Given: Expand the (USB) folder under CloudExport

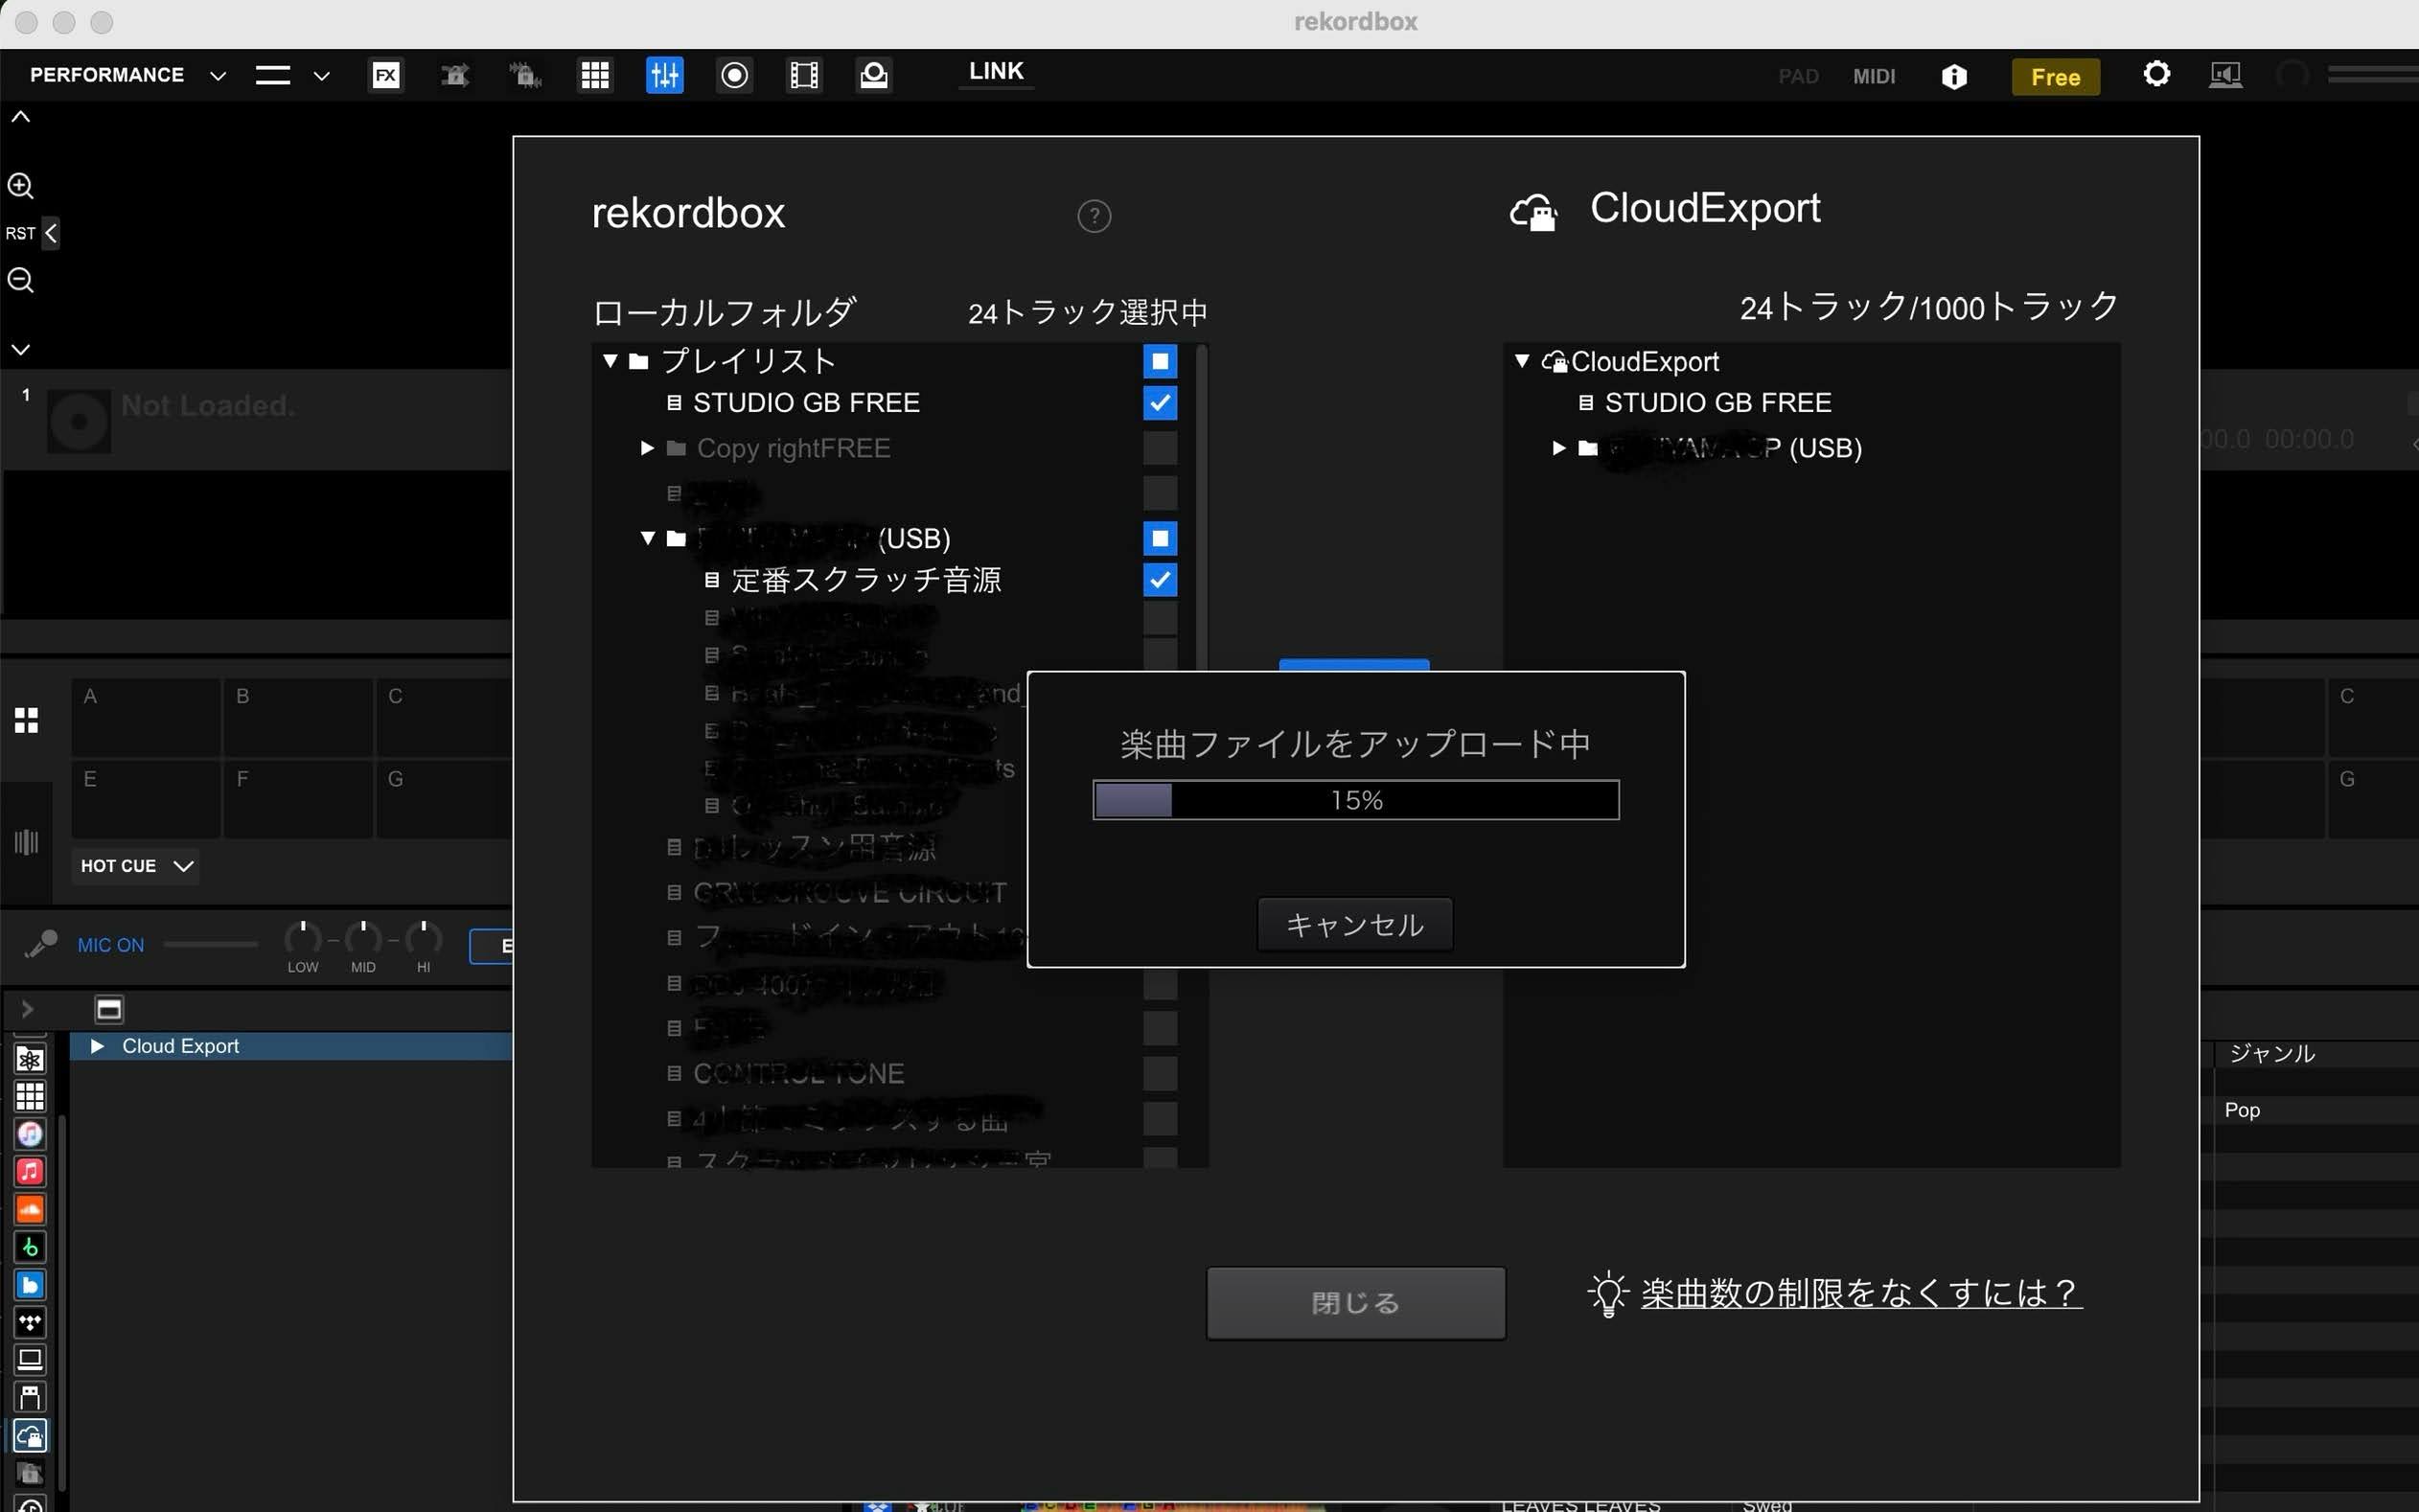Looking at the screenshot, I should click(1558, 448).
